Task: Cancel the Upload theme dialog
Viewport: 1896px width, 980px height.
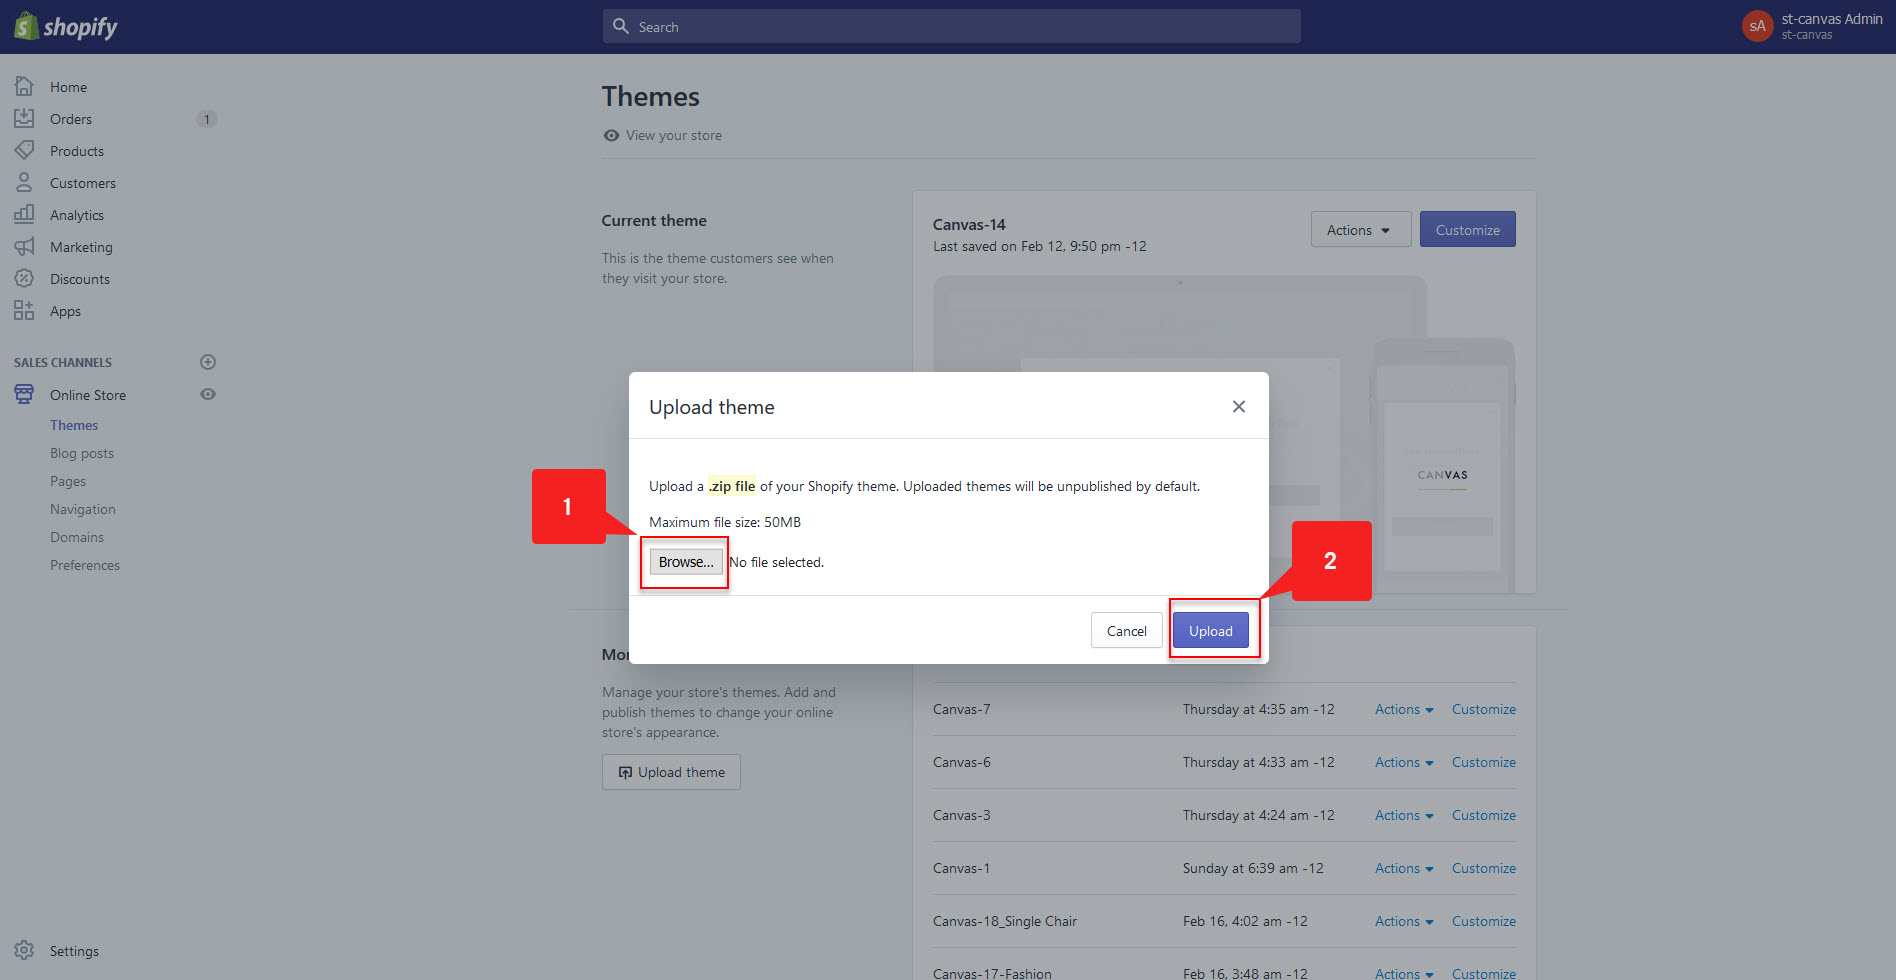Action: coord(1126,631)
